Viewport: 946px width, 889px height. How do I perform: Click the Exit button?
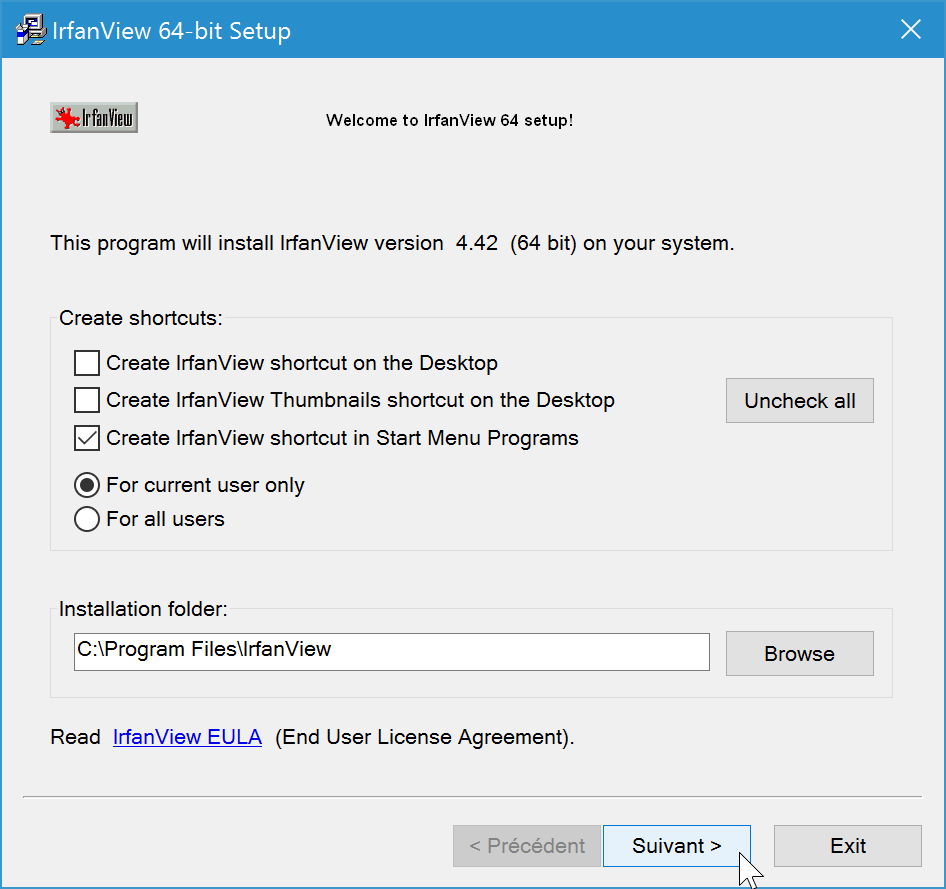848,846
